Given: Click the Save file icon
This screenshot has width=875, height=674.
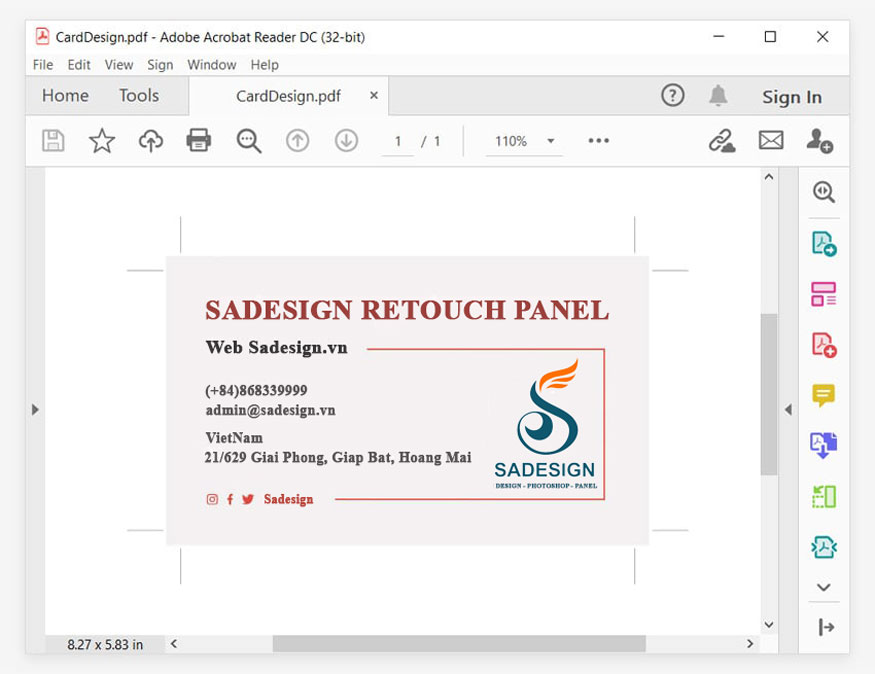Looking at the screenshot, I should 54,141.
